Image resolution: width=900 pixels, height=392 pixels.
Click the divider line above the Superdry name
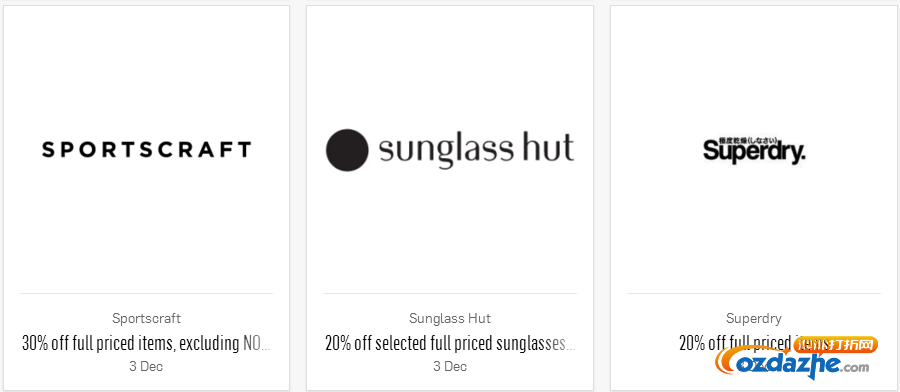(x=754, y=294)
